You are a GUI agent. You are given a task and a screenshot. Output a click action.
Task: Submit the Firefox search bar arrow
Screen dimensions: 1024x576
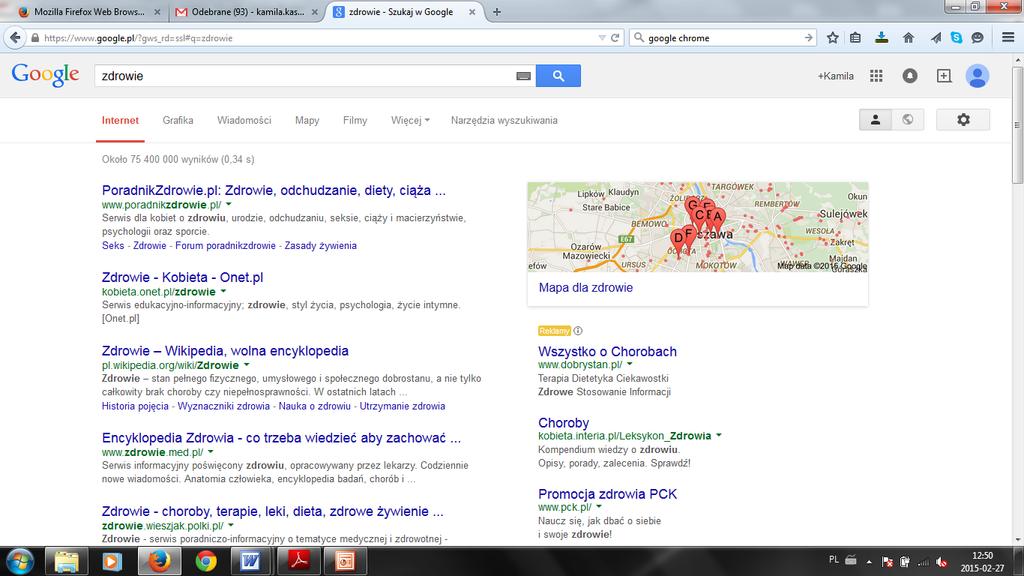[x=808, y=38]
